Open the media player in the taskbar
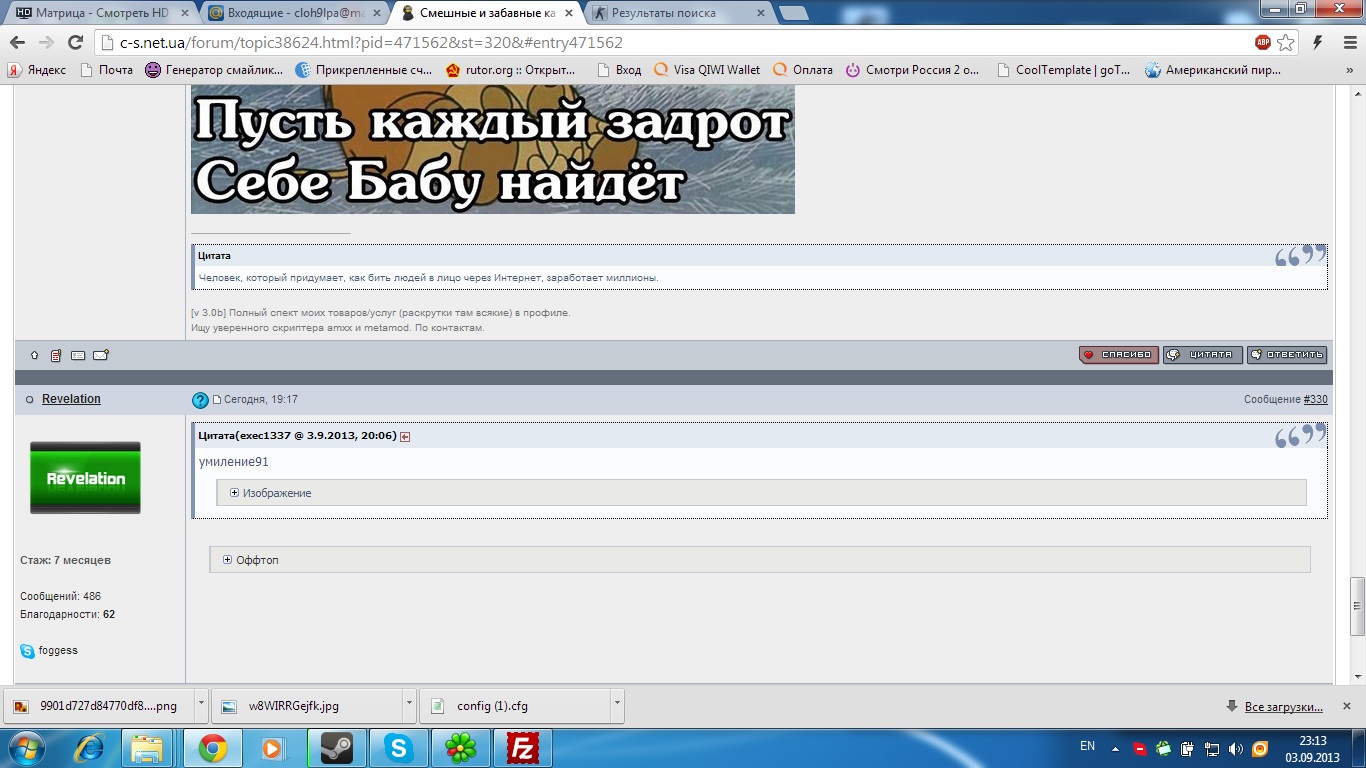Image resolution: width=1366 pixels, height=768 pixels. (273, 748)
